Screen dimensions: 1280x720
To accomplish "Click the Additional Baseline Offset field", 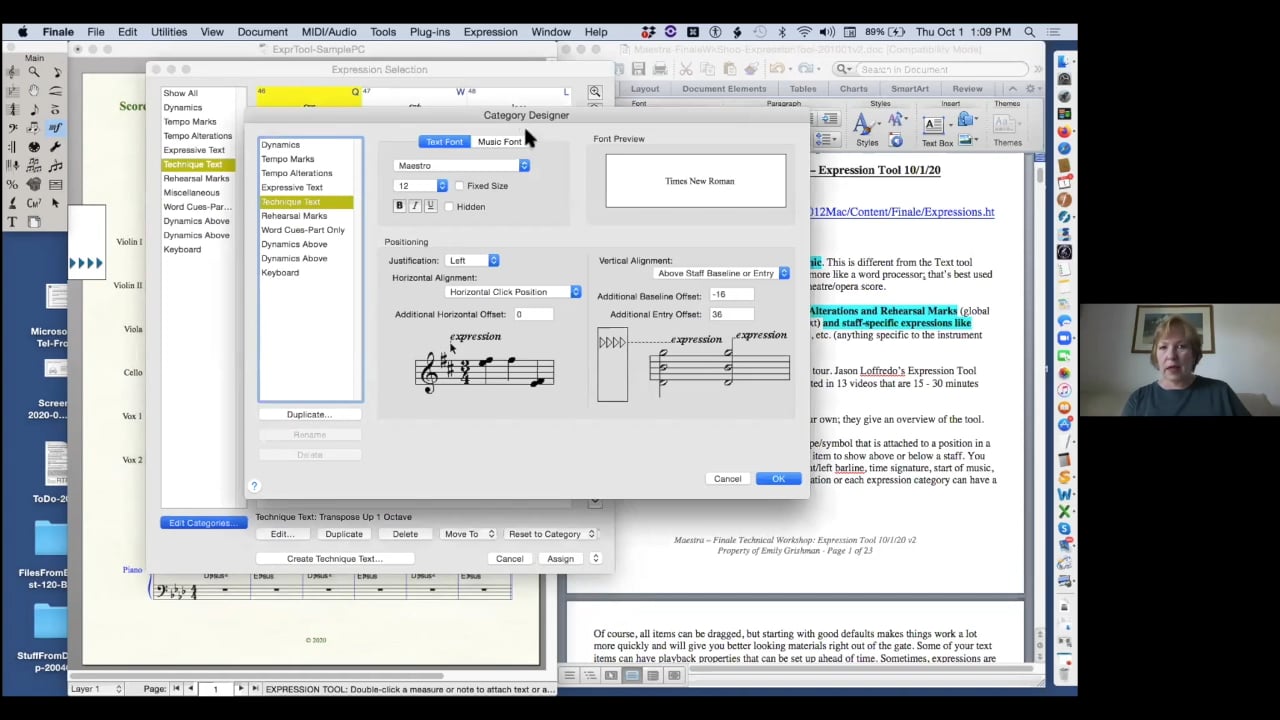I will [732, 295].
